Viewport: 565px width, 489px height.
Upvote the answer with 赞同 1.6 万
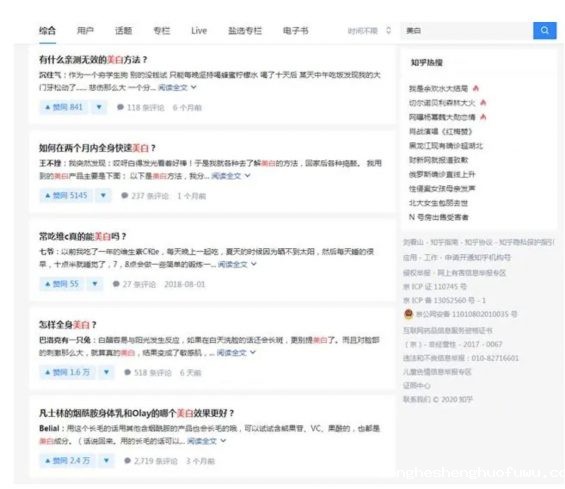[67, 372]
